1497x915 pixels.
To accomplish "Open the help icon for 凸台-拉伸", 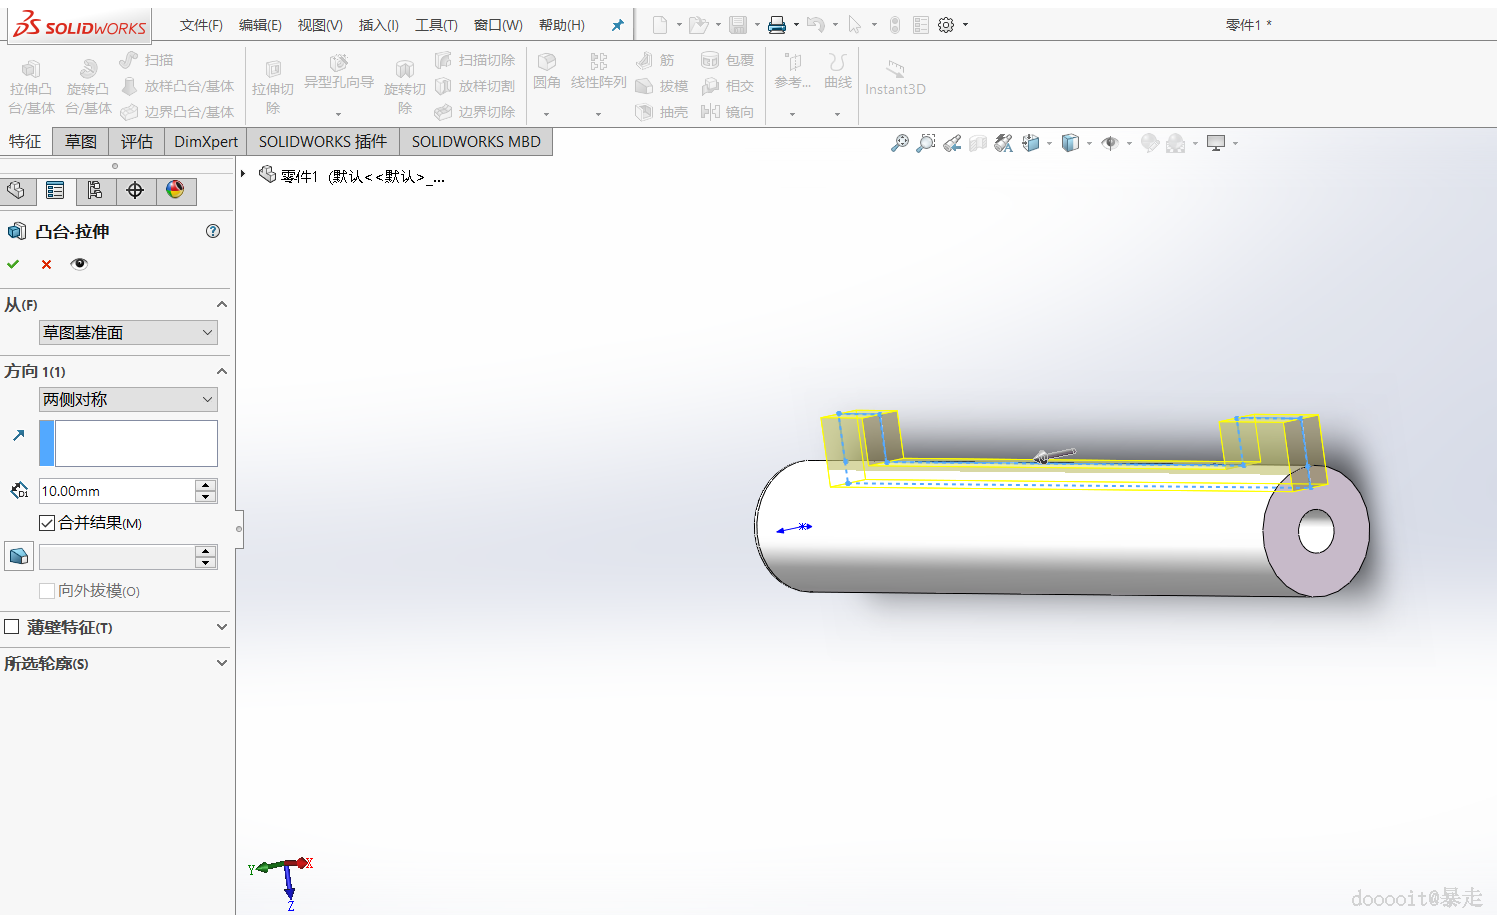I will pyautogui.click(x=213, y=231).
